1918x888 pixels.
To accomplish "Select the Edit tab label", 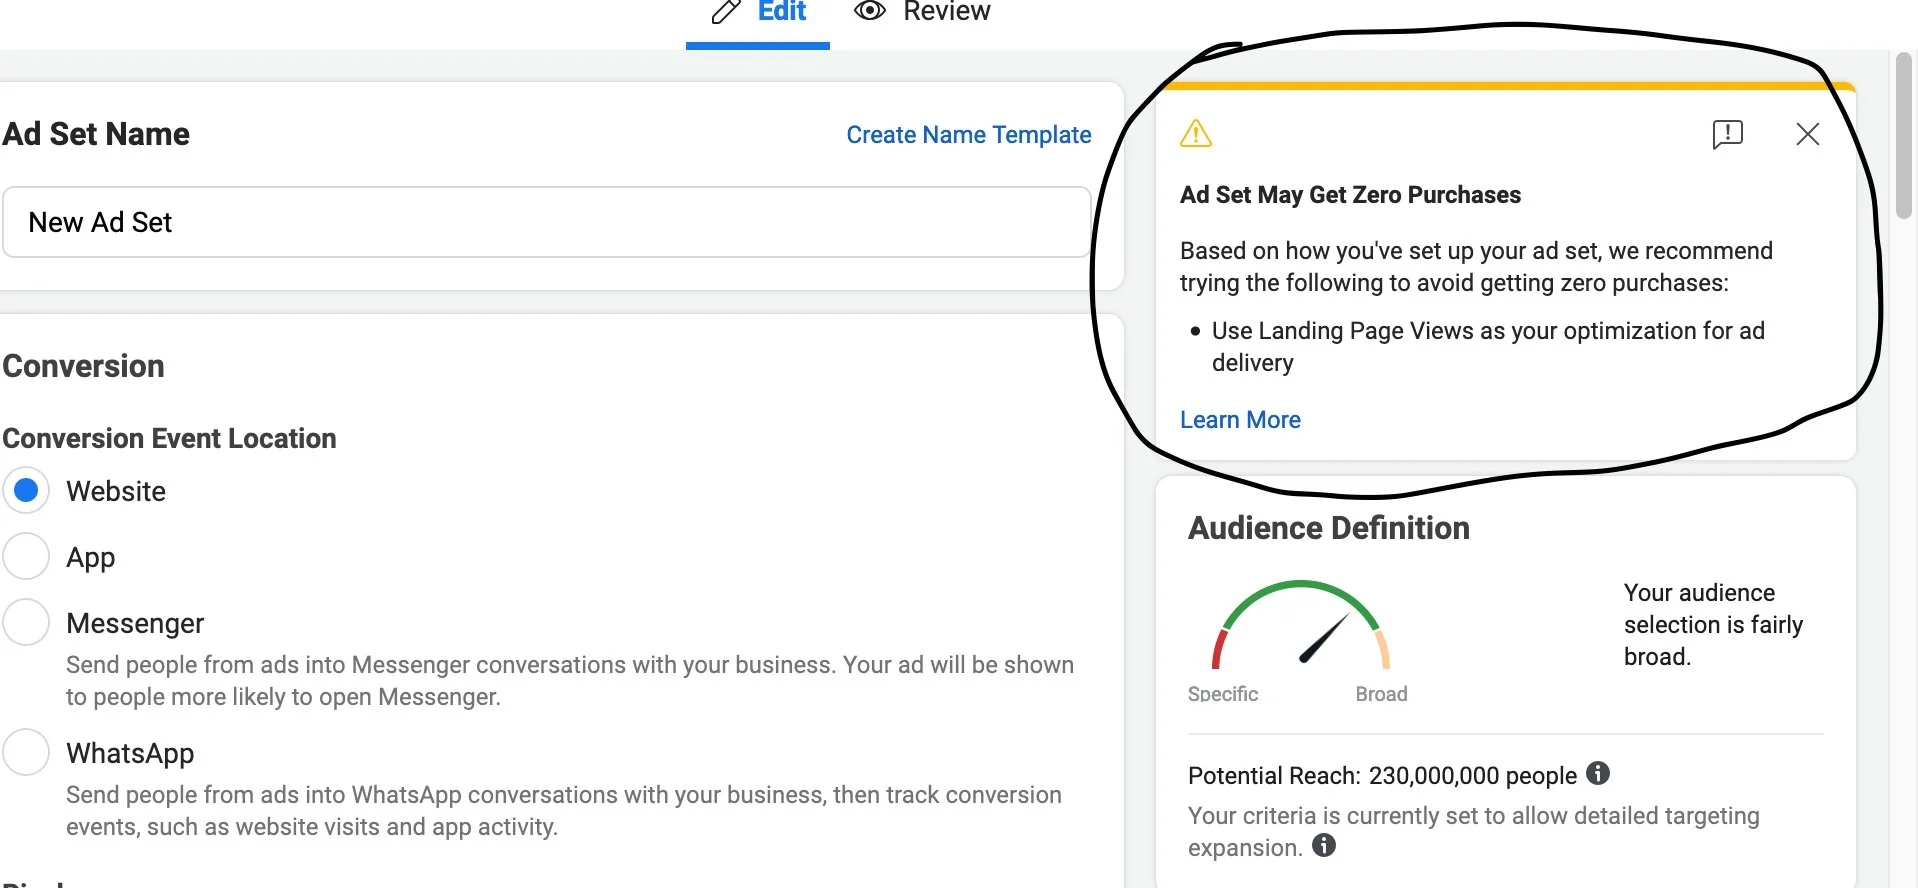I will [781, 12].
